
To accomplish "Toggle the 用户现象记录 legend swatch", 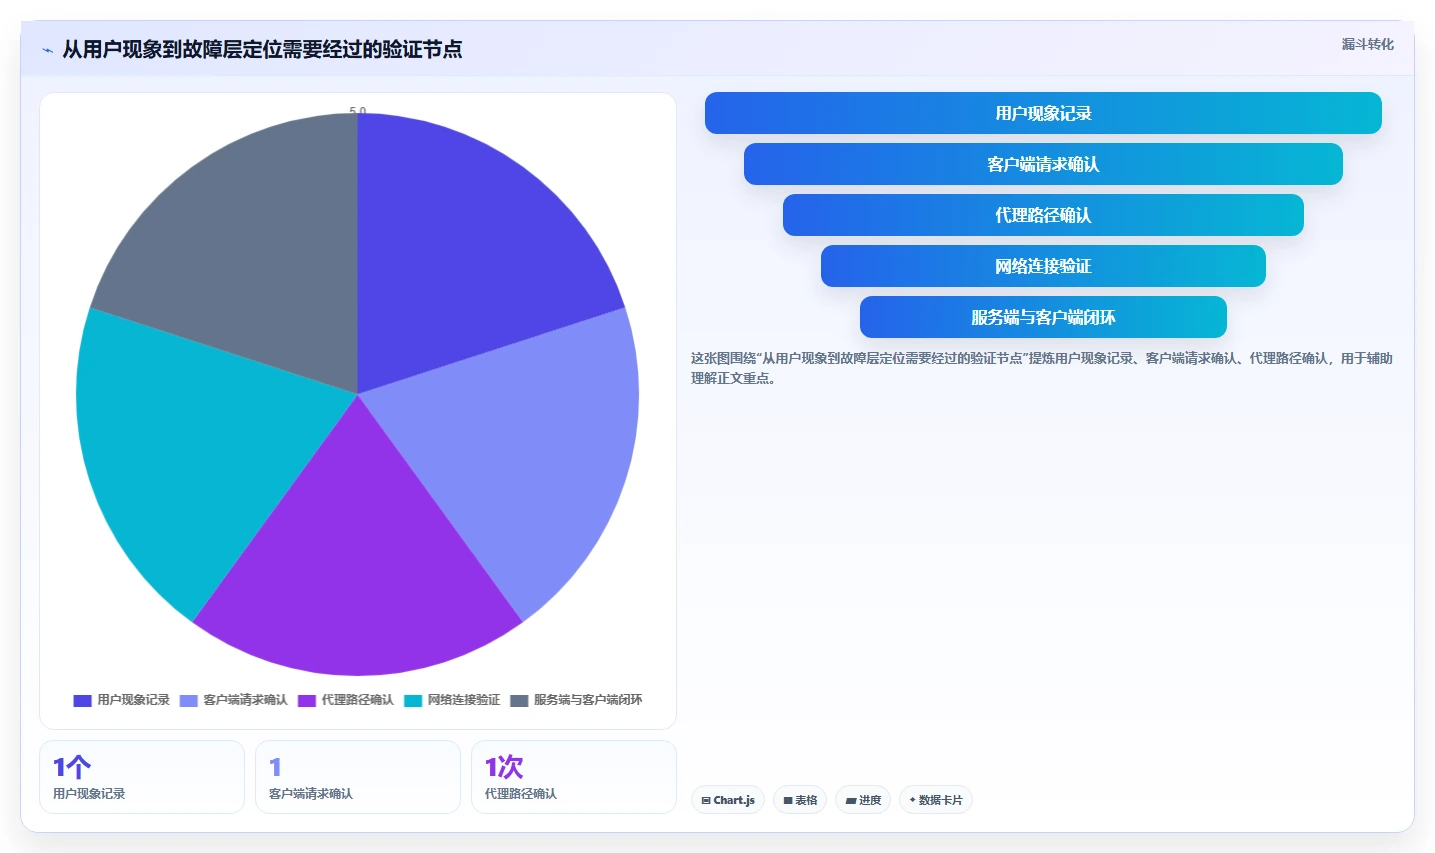I will pyautogui.click(x=82, y=700).
